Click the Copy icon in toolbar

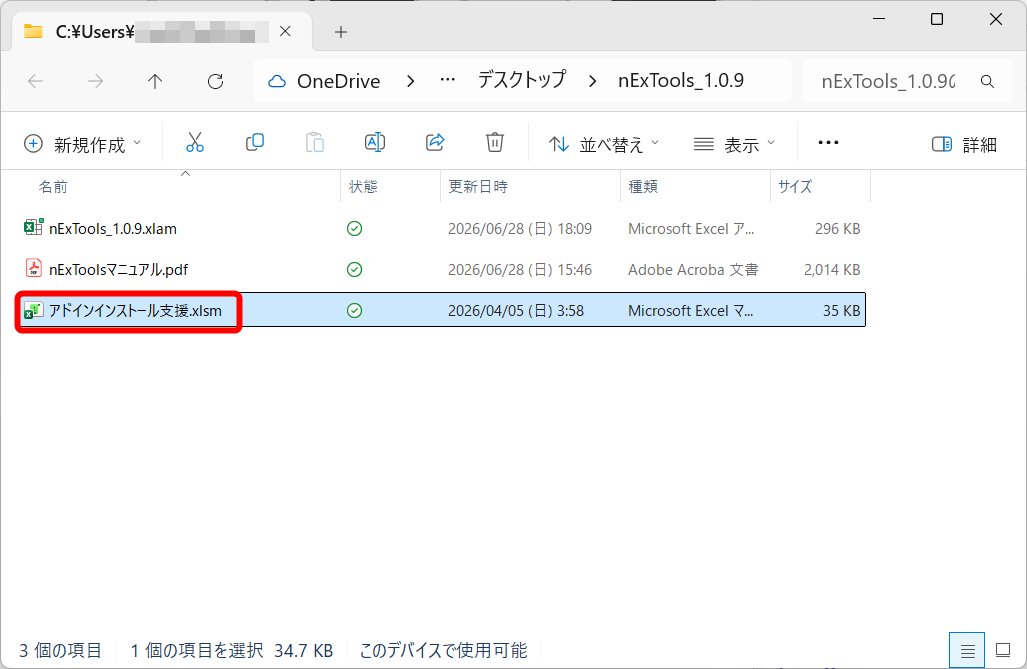click(255, 142)
